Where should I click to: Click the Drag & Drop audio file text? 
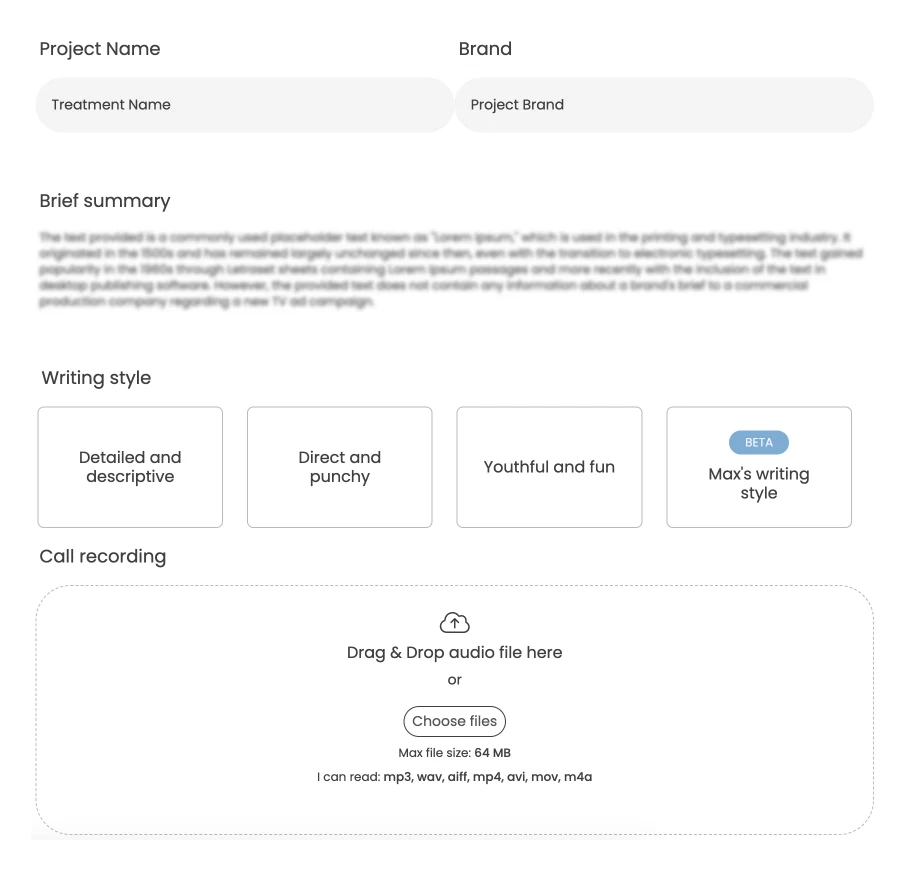[x=454, y=652]
